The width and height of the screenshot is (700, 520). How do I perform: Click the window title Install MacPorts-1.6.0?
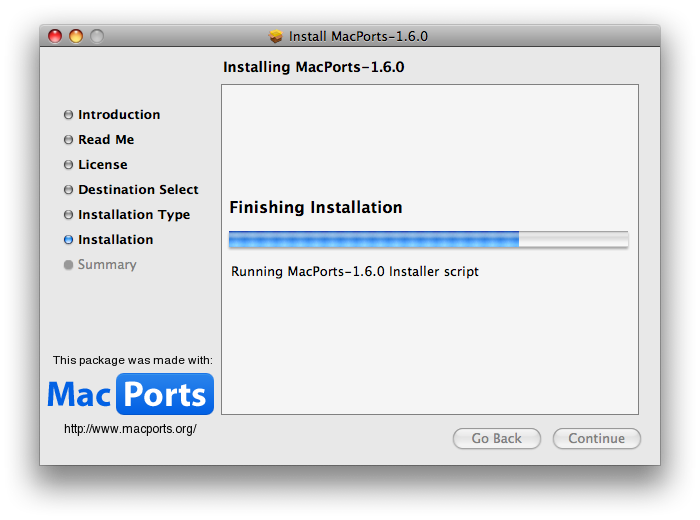click(358, 36)
